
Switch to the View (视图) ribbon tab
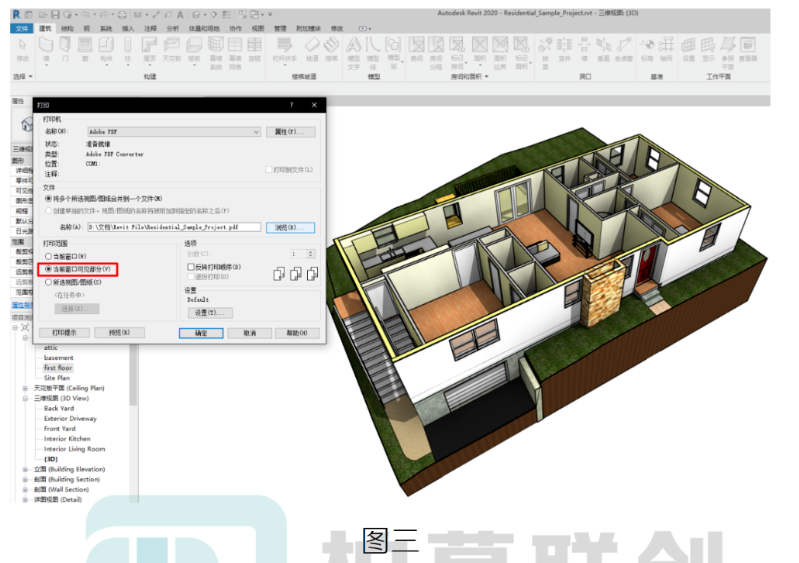pos(258,29)
